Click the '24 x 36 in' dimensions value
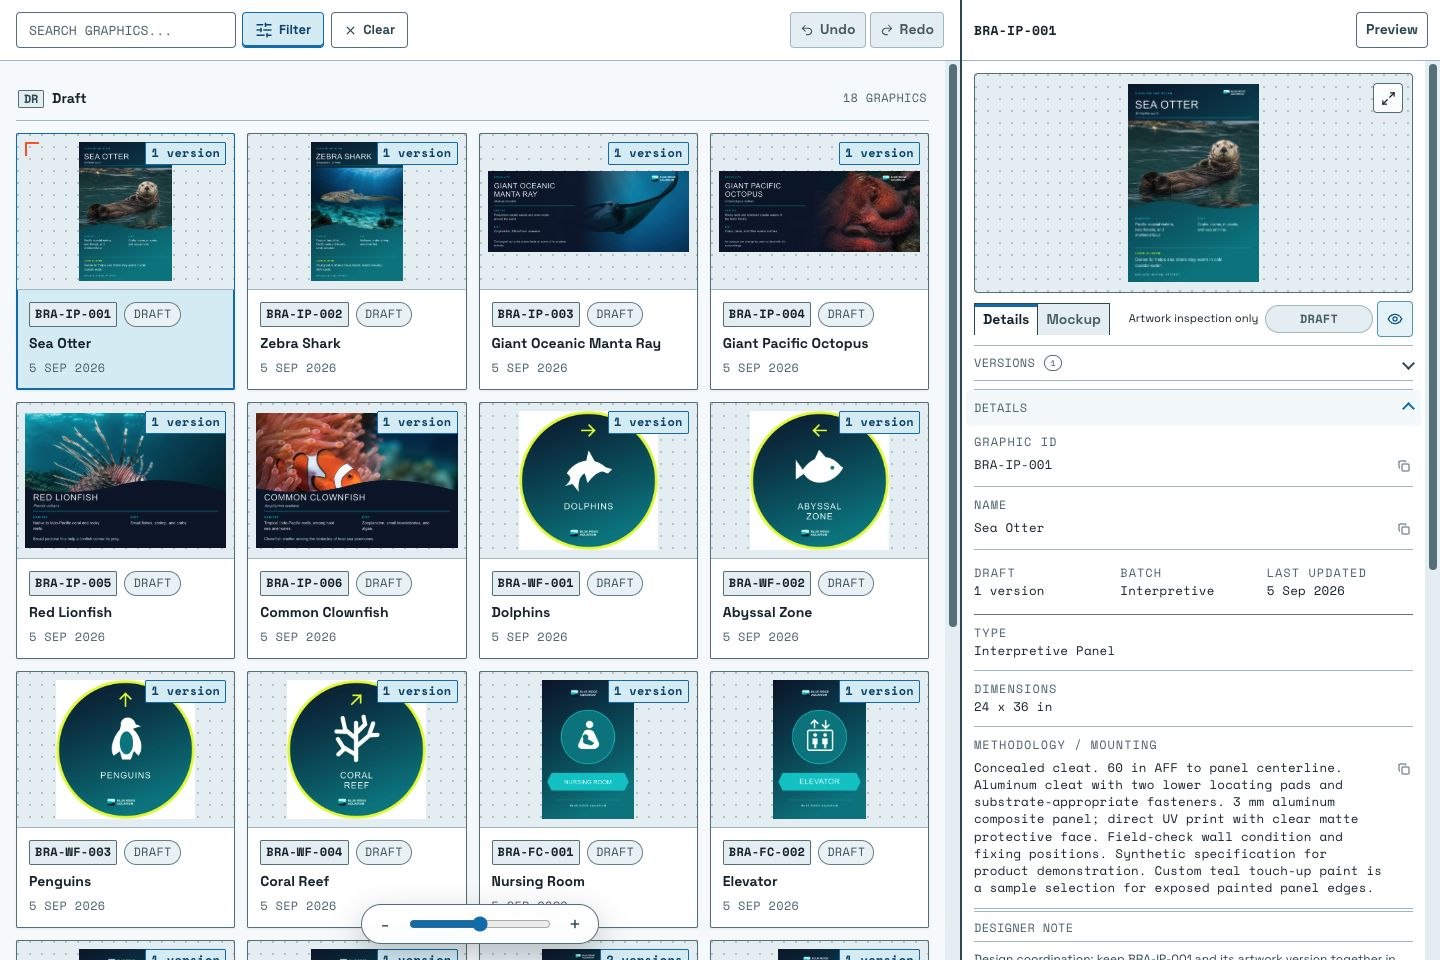Viewport: 1440px width, 960px height. point(1013,707)
